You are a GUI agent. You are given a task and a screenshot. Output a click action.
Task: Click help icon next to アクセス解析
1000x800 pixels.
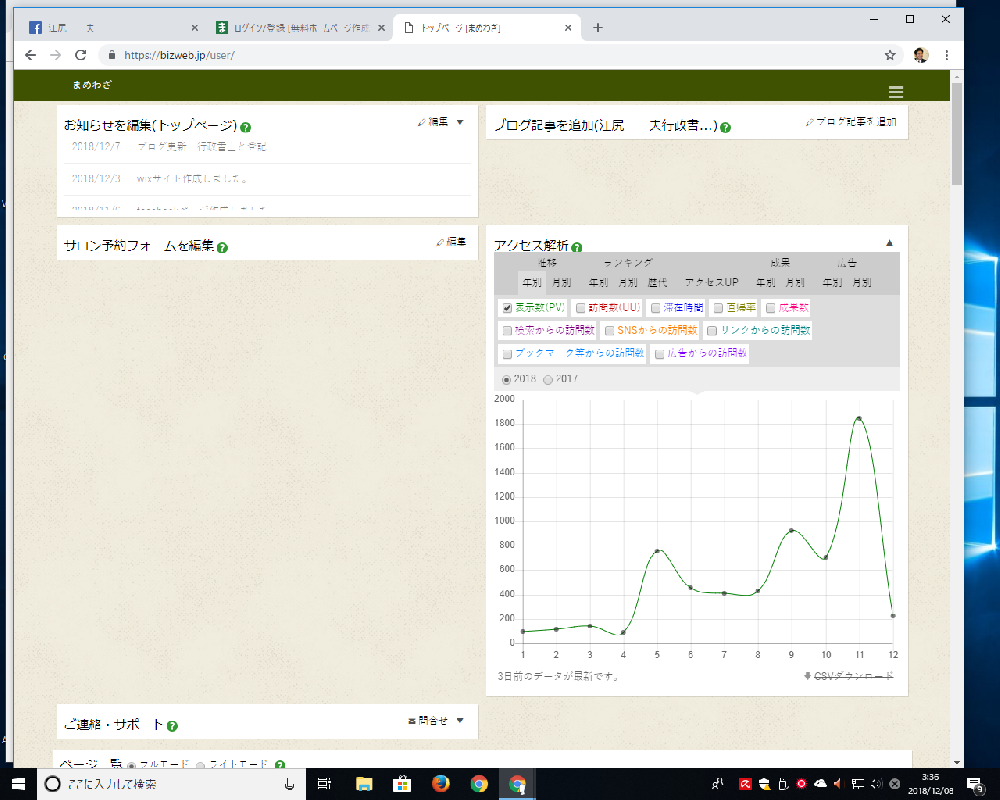coord(577,247)
